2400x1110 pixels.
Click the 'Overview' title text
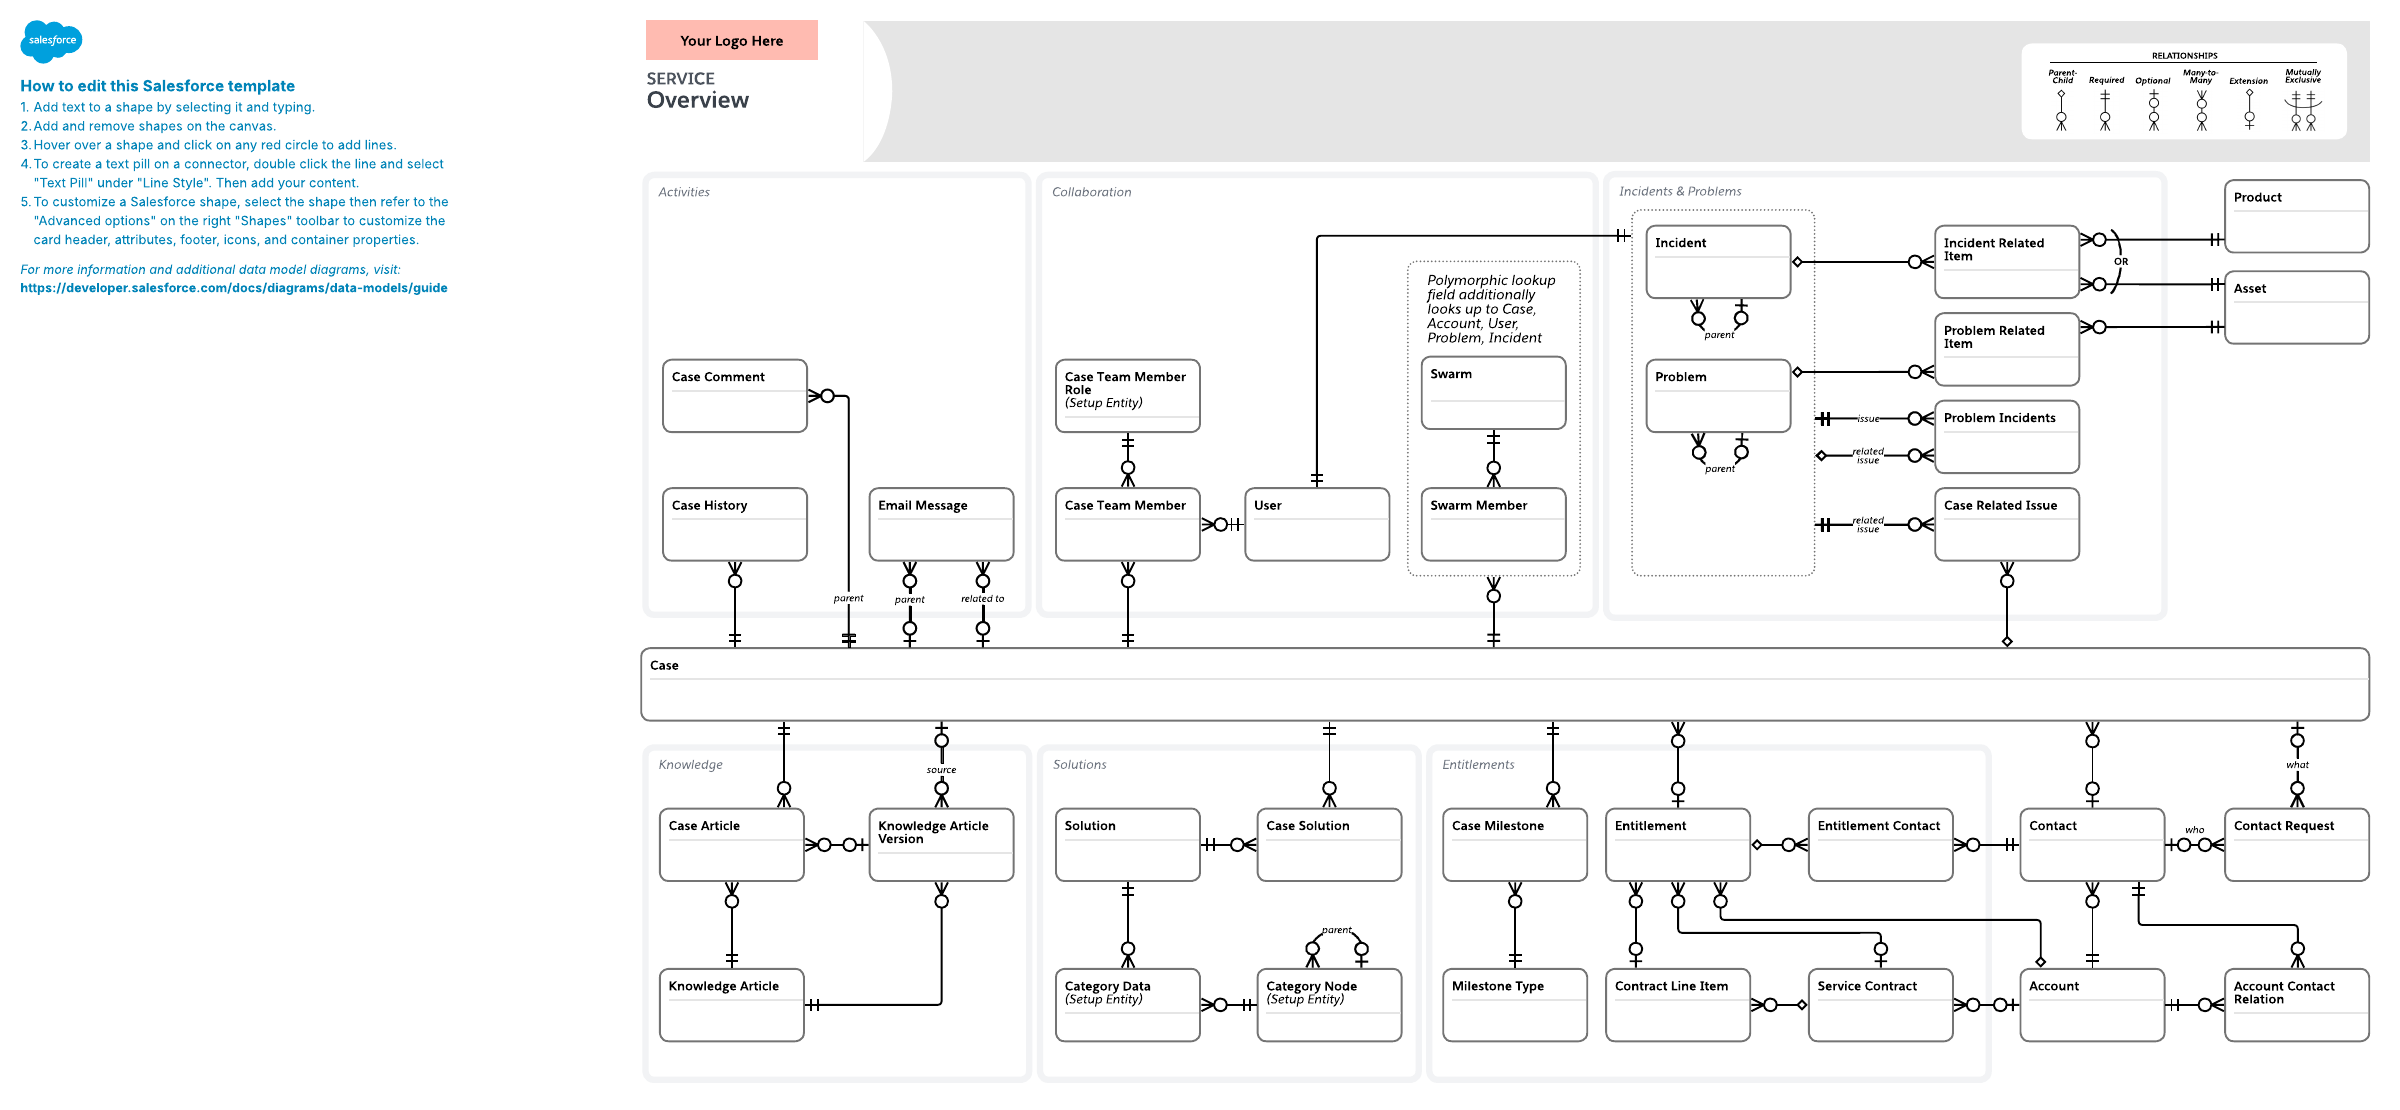click(698, 100)
